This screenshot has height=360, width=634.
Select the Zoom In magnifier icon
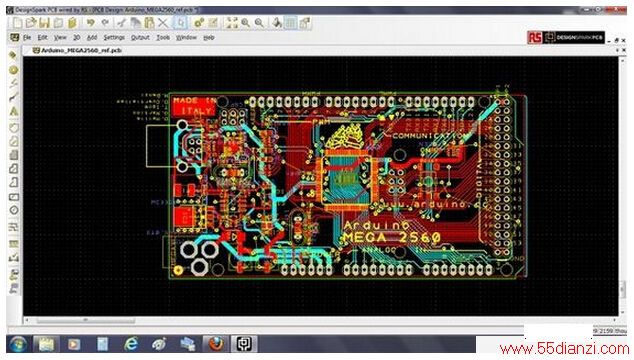[x=245, y=23]
